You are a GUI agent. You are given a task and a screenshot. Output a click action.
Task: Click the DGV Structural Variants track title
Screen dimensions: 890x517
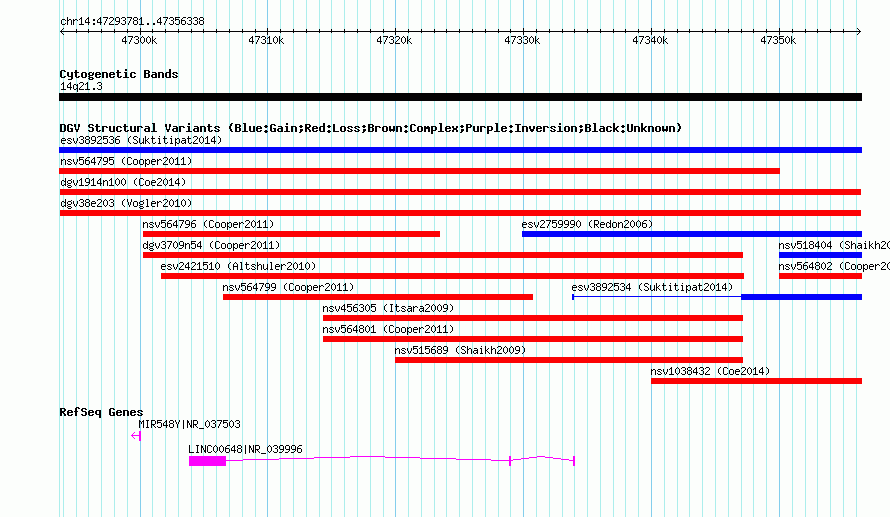(x=371, y=128)
